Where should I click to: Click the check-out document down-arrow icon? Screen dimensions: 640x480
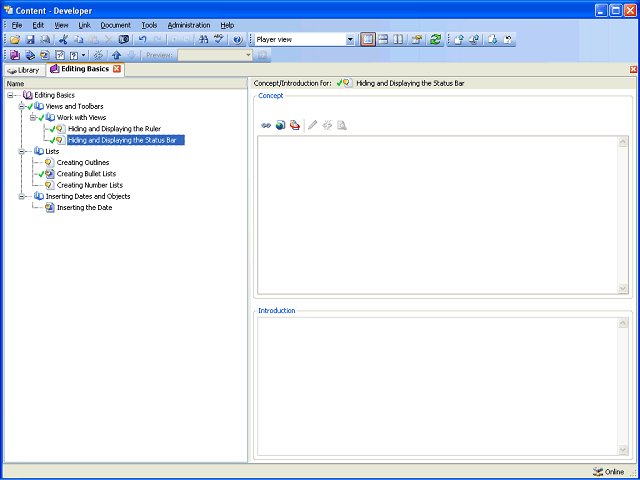(493, 40)
